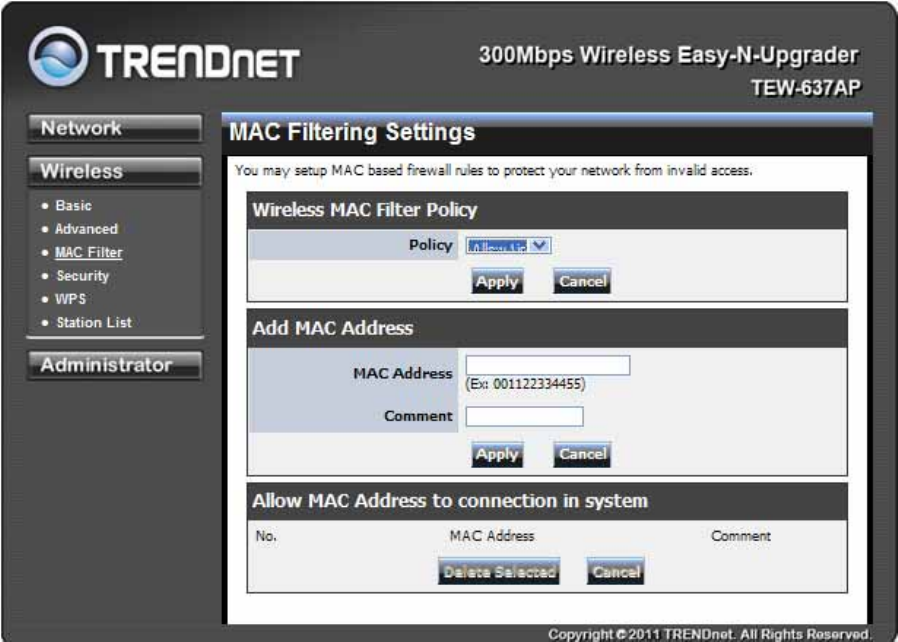This screenshot has height=642, width=898.
Task: Click the 300Mbps Wireless Easy-N-Upgrader heading
Action: 668,56
